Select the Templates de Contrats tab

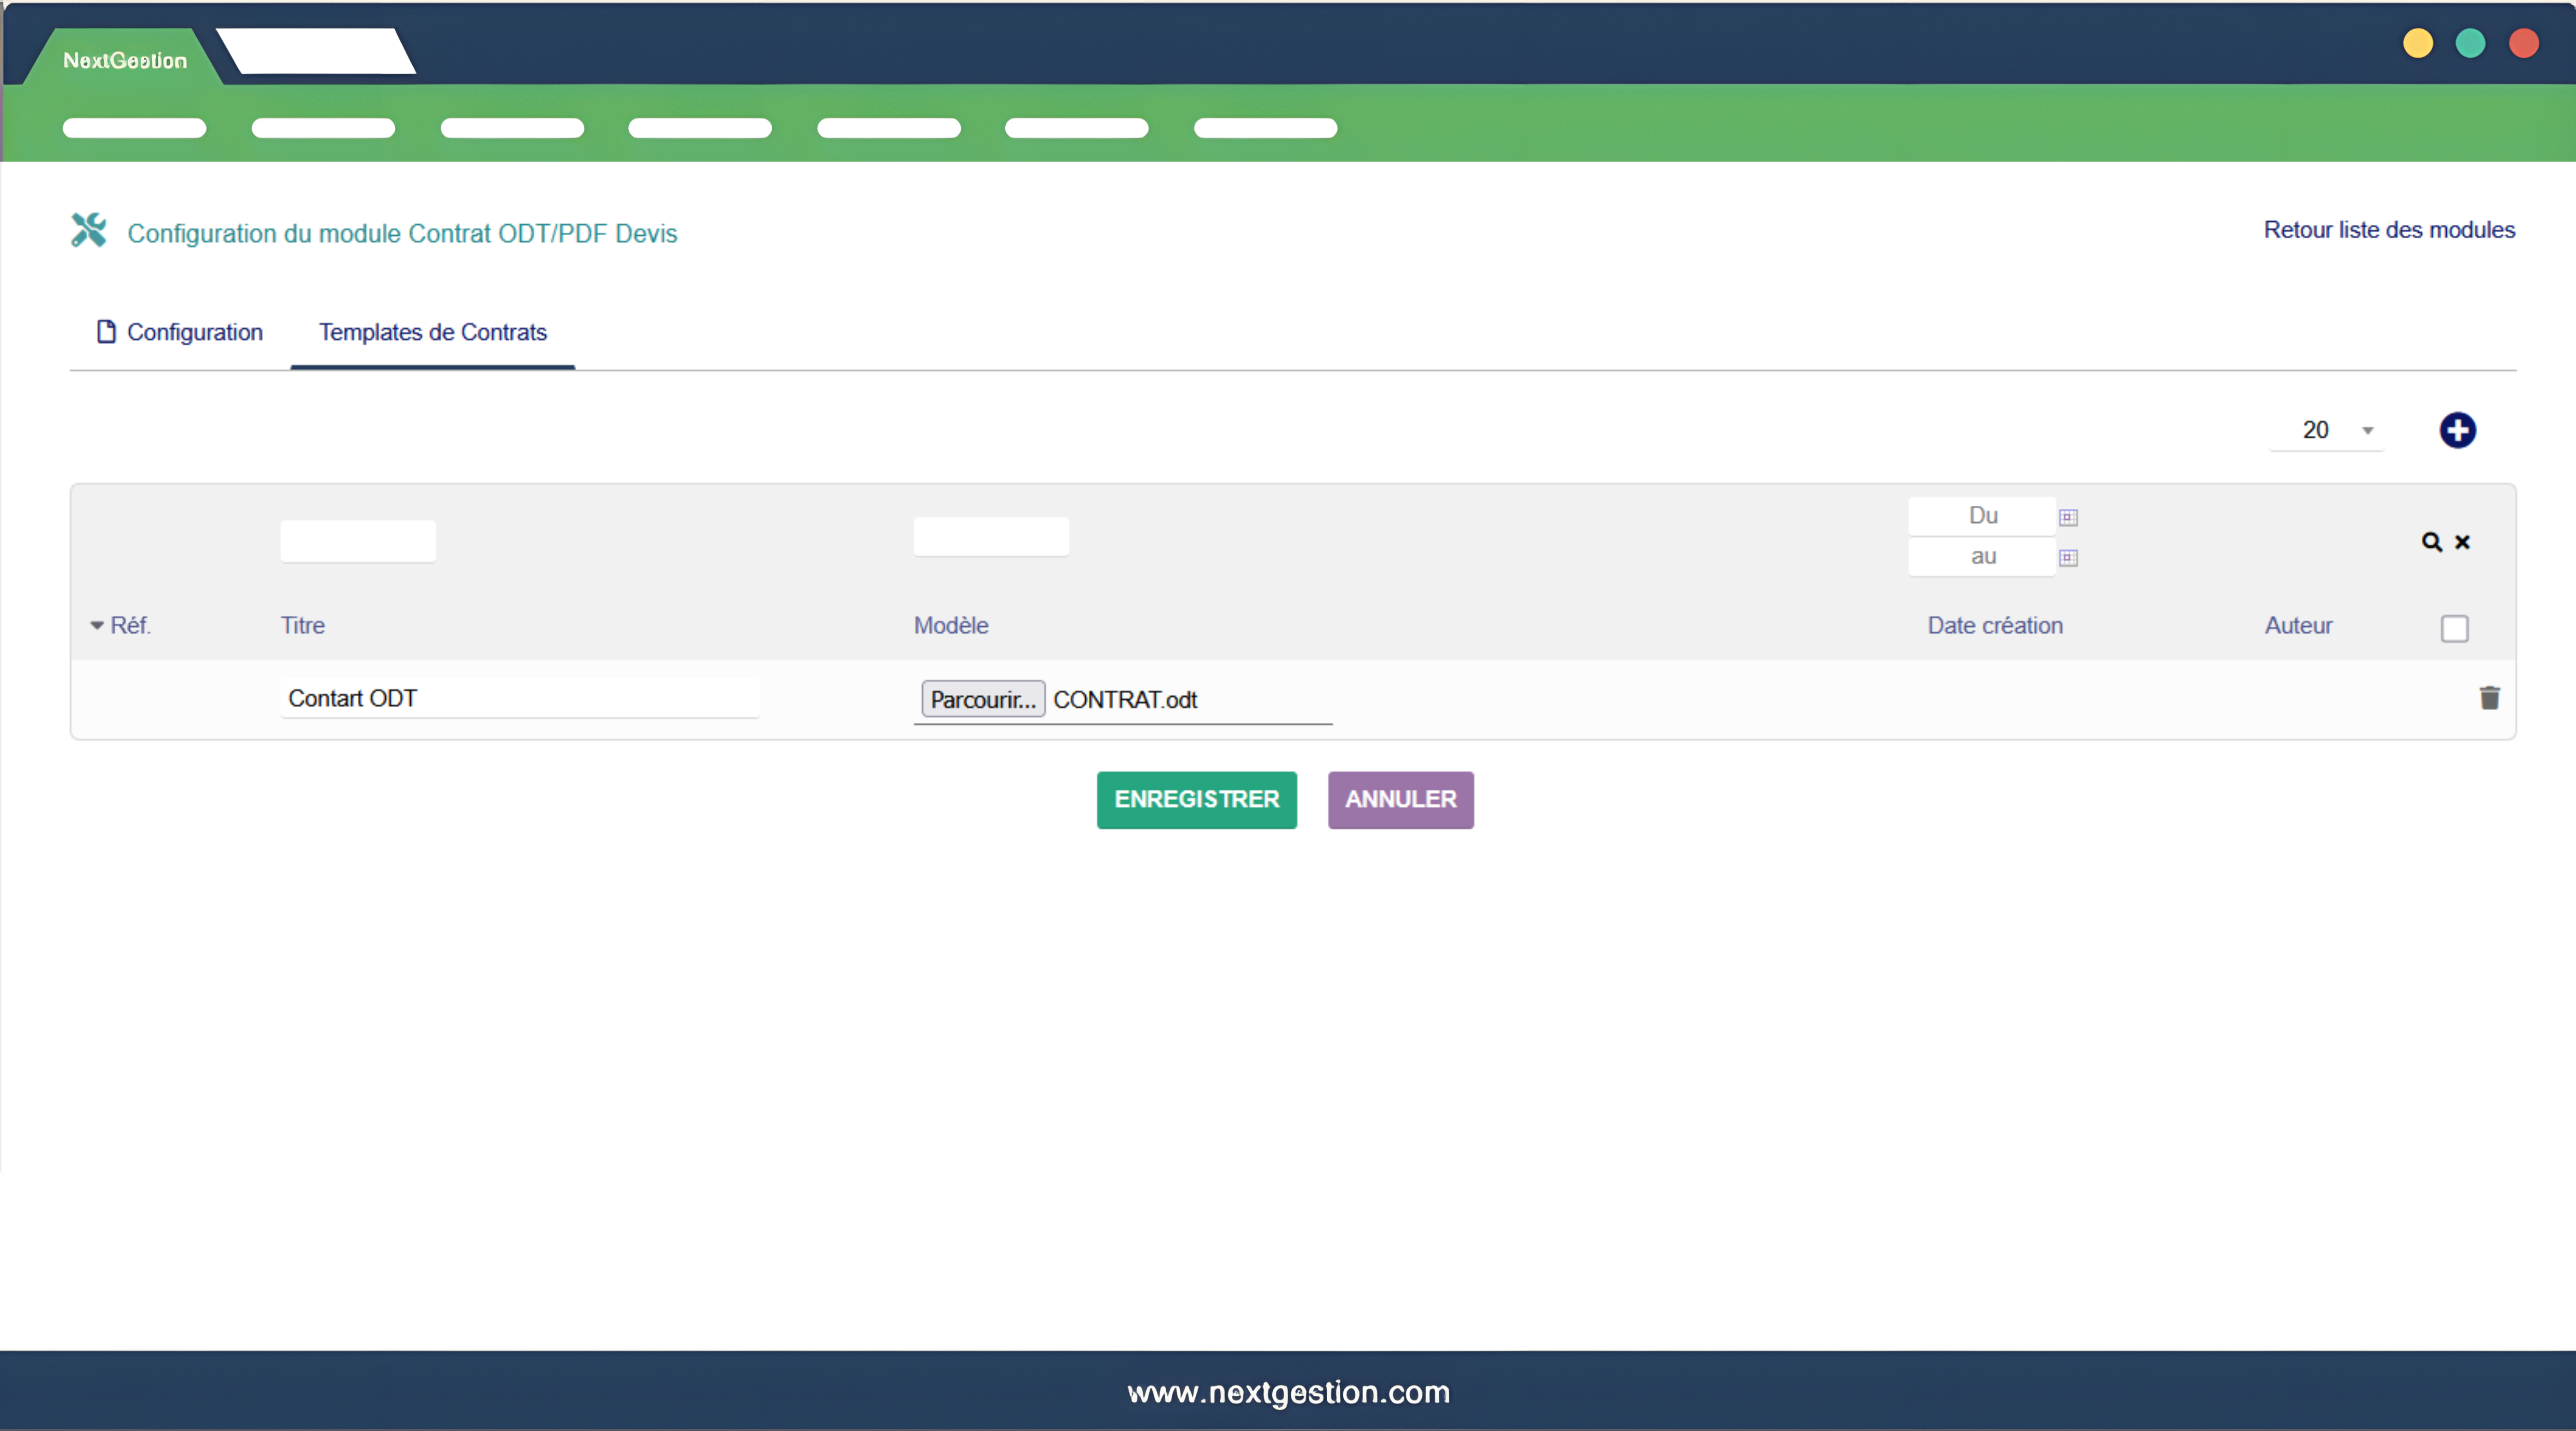(432, 332)
